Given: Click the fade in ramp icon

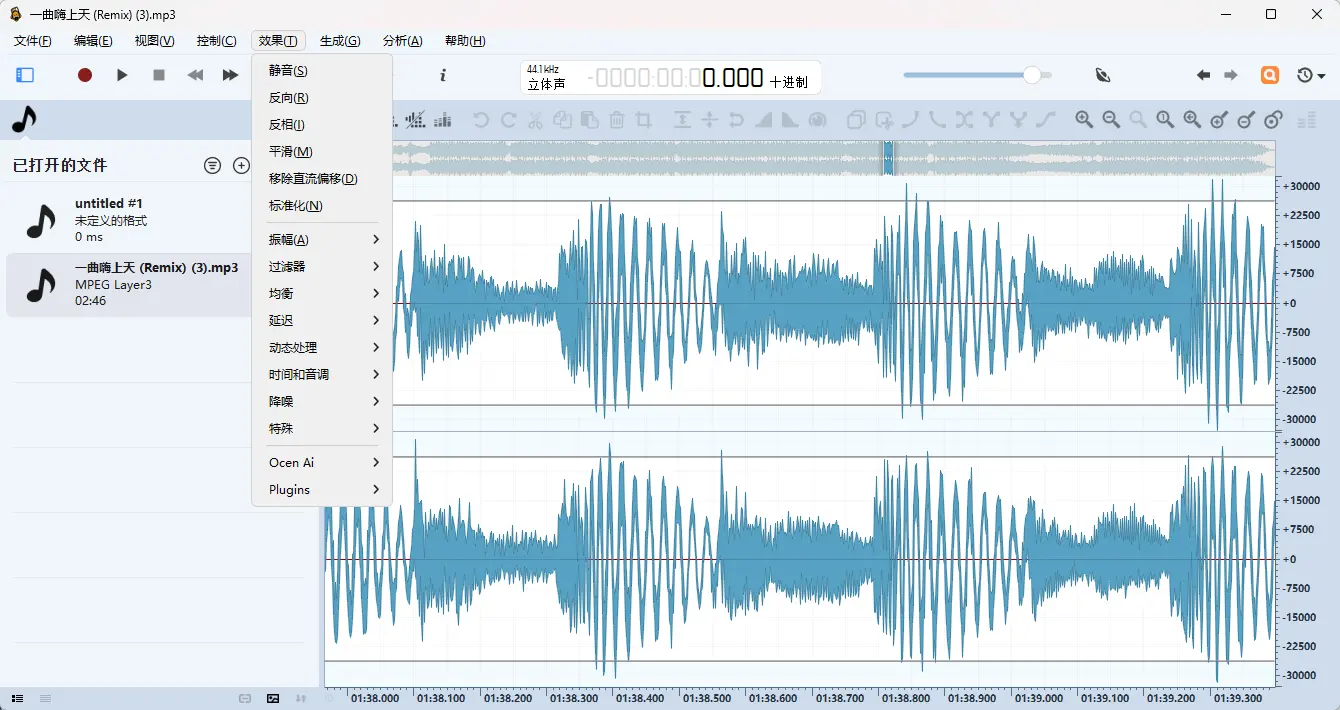Looking at the screenshot, I should [x=764, y=120].
